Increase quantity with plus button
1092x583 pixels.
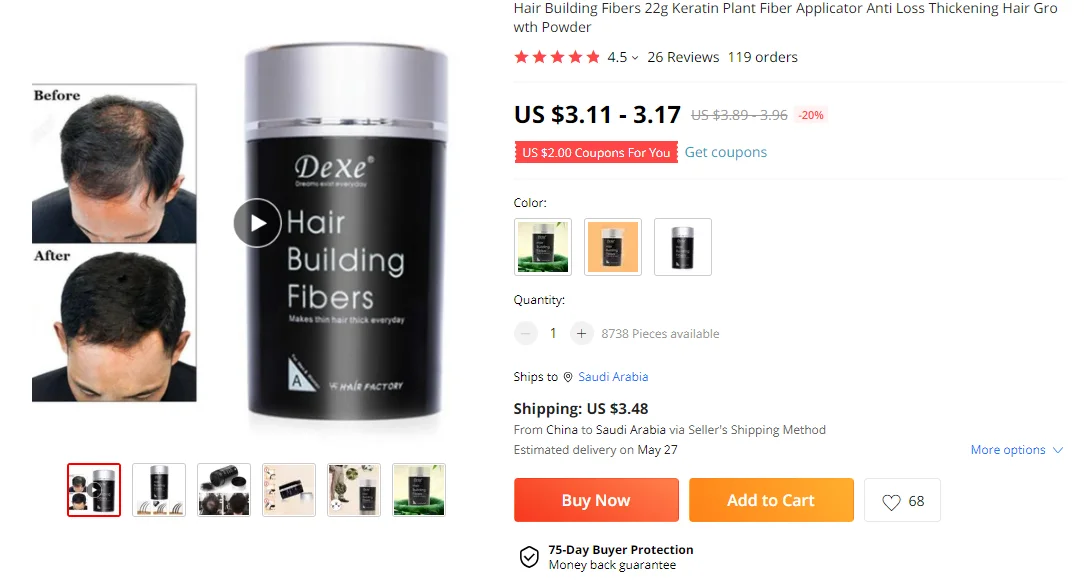[x=581, y=334]
